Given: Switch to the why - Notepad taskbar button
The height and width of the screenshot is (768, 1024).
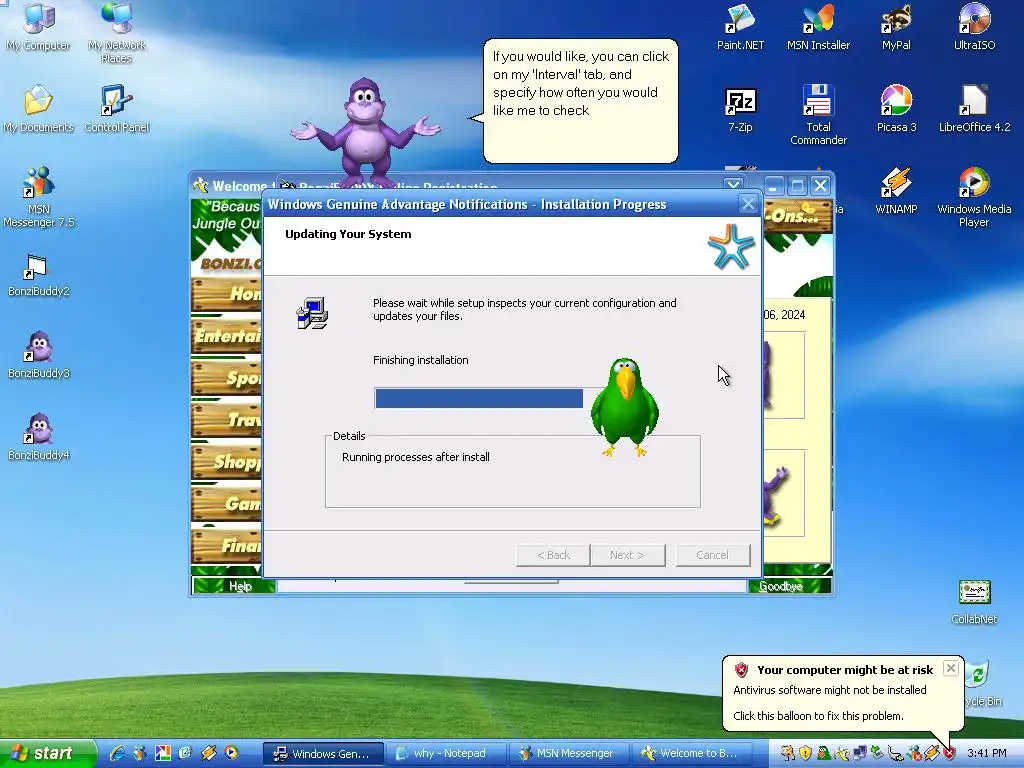Looking at the screenshot, I should coord(446,754).
